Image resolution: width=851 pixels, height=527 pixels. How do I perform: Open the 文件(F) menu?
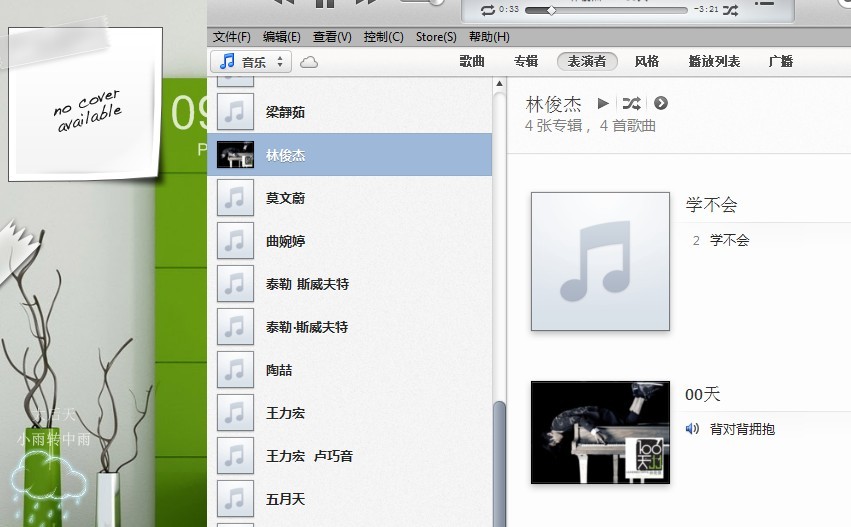pyautogui.click(x=232, y=37)
